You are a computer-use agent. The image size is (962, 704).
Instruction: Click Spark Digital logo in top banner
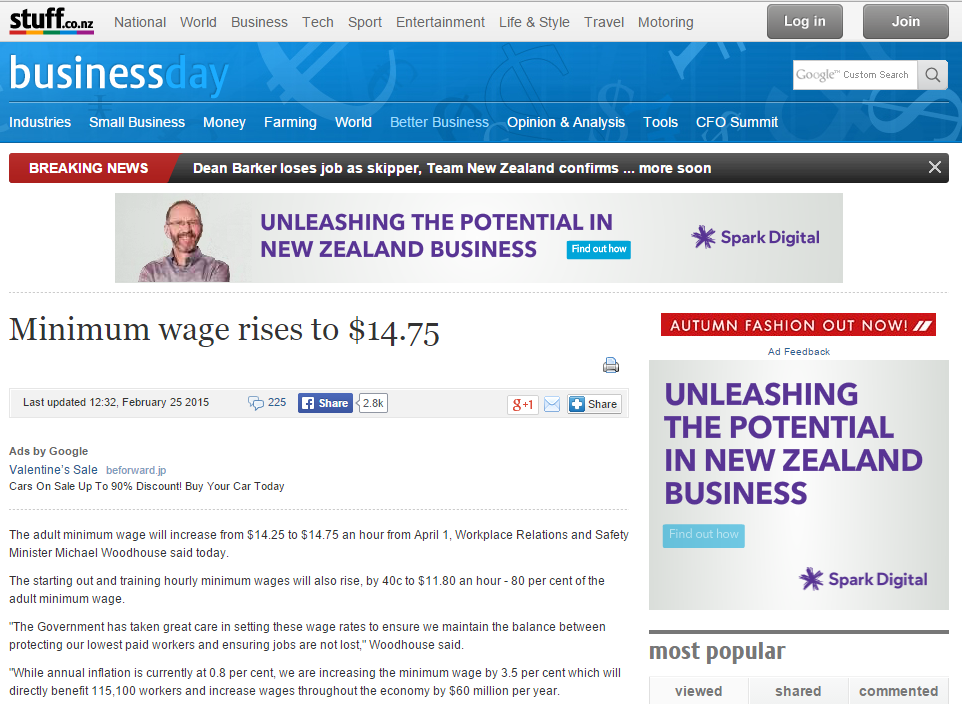click(755, 237)
